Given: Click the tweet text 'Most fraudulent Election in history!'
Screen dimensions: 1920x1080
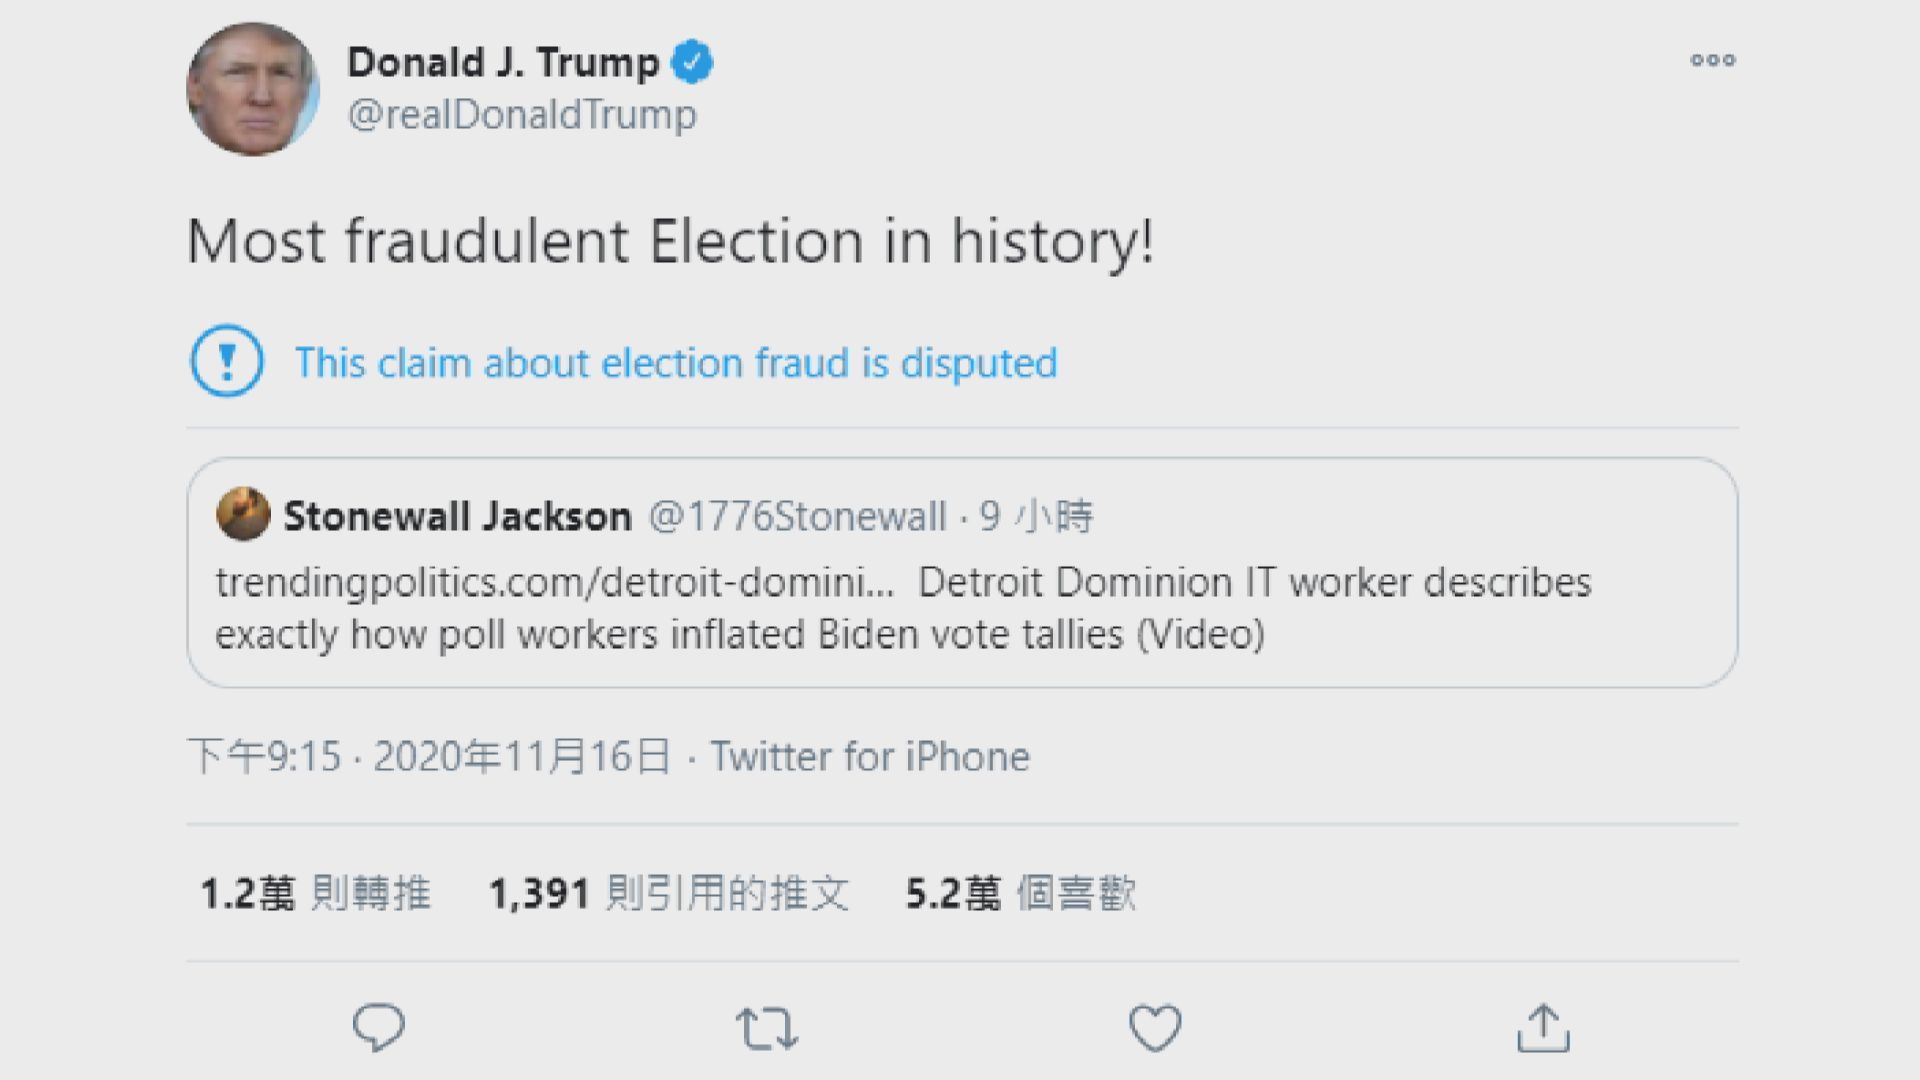Looking at the screenshot, I should [x=670, y=240].
